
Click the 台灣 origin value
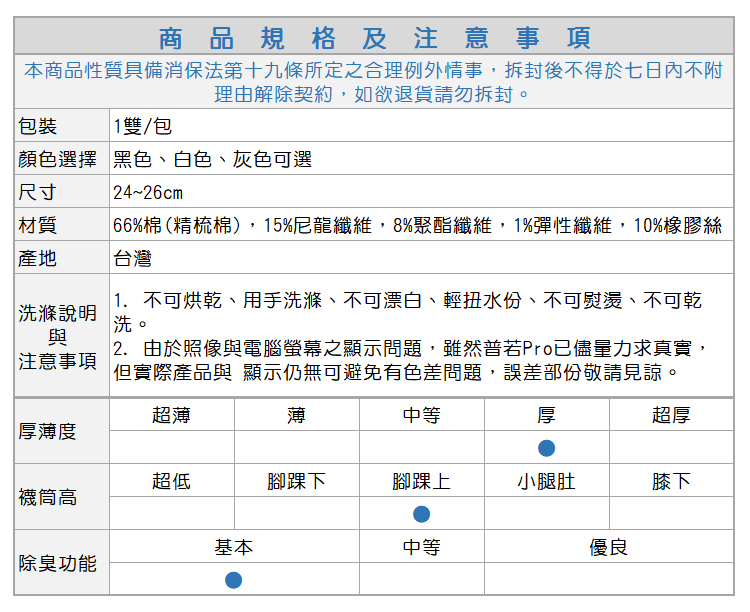point(132,258)
